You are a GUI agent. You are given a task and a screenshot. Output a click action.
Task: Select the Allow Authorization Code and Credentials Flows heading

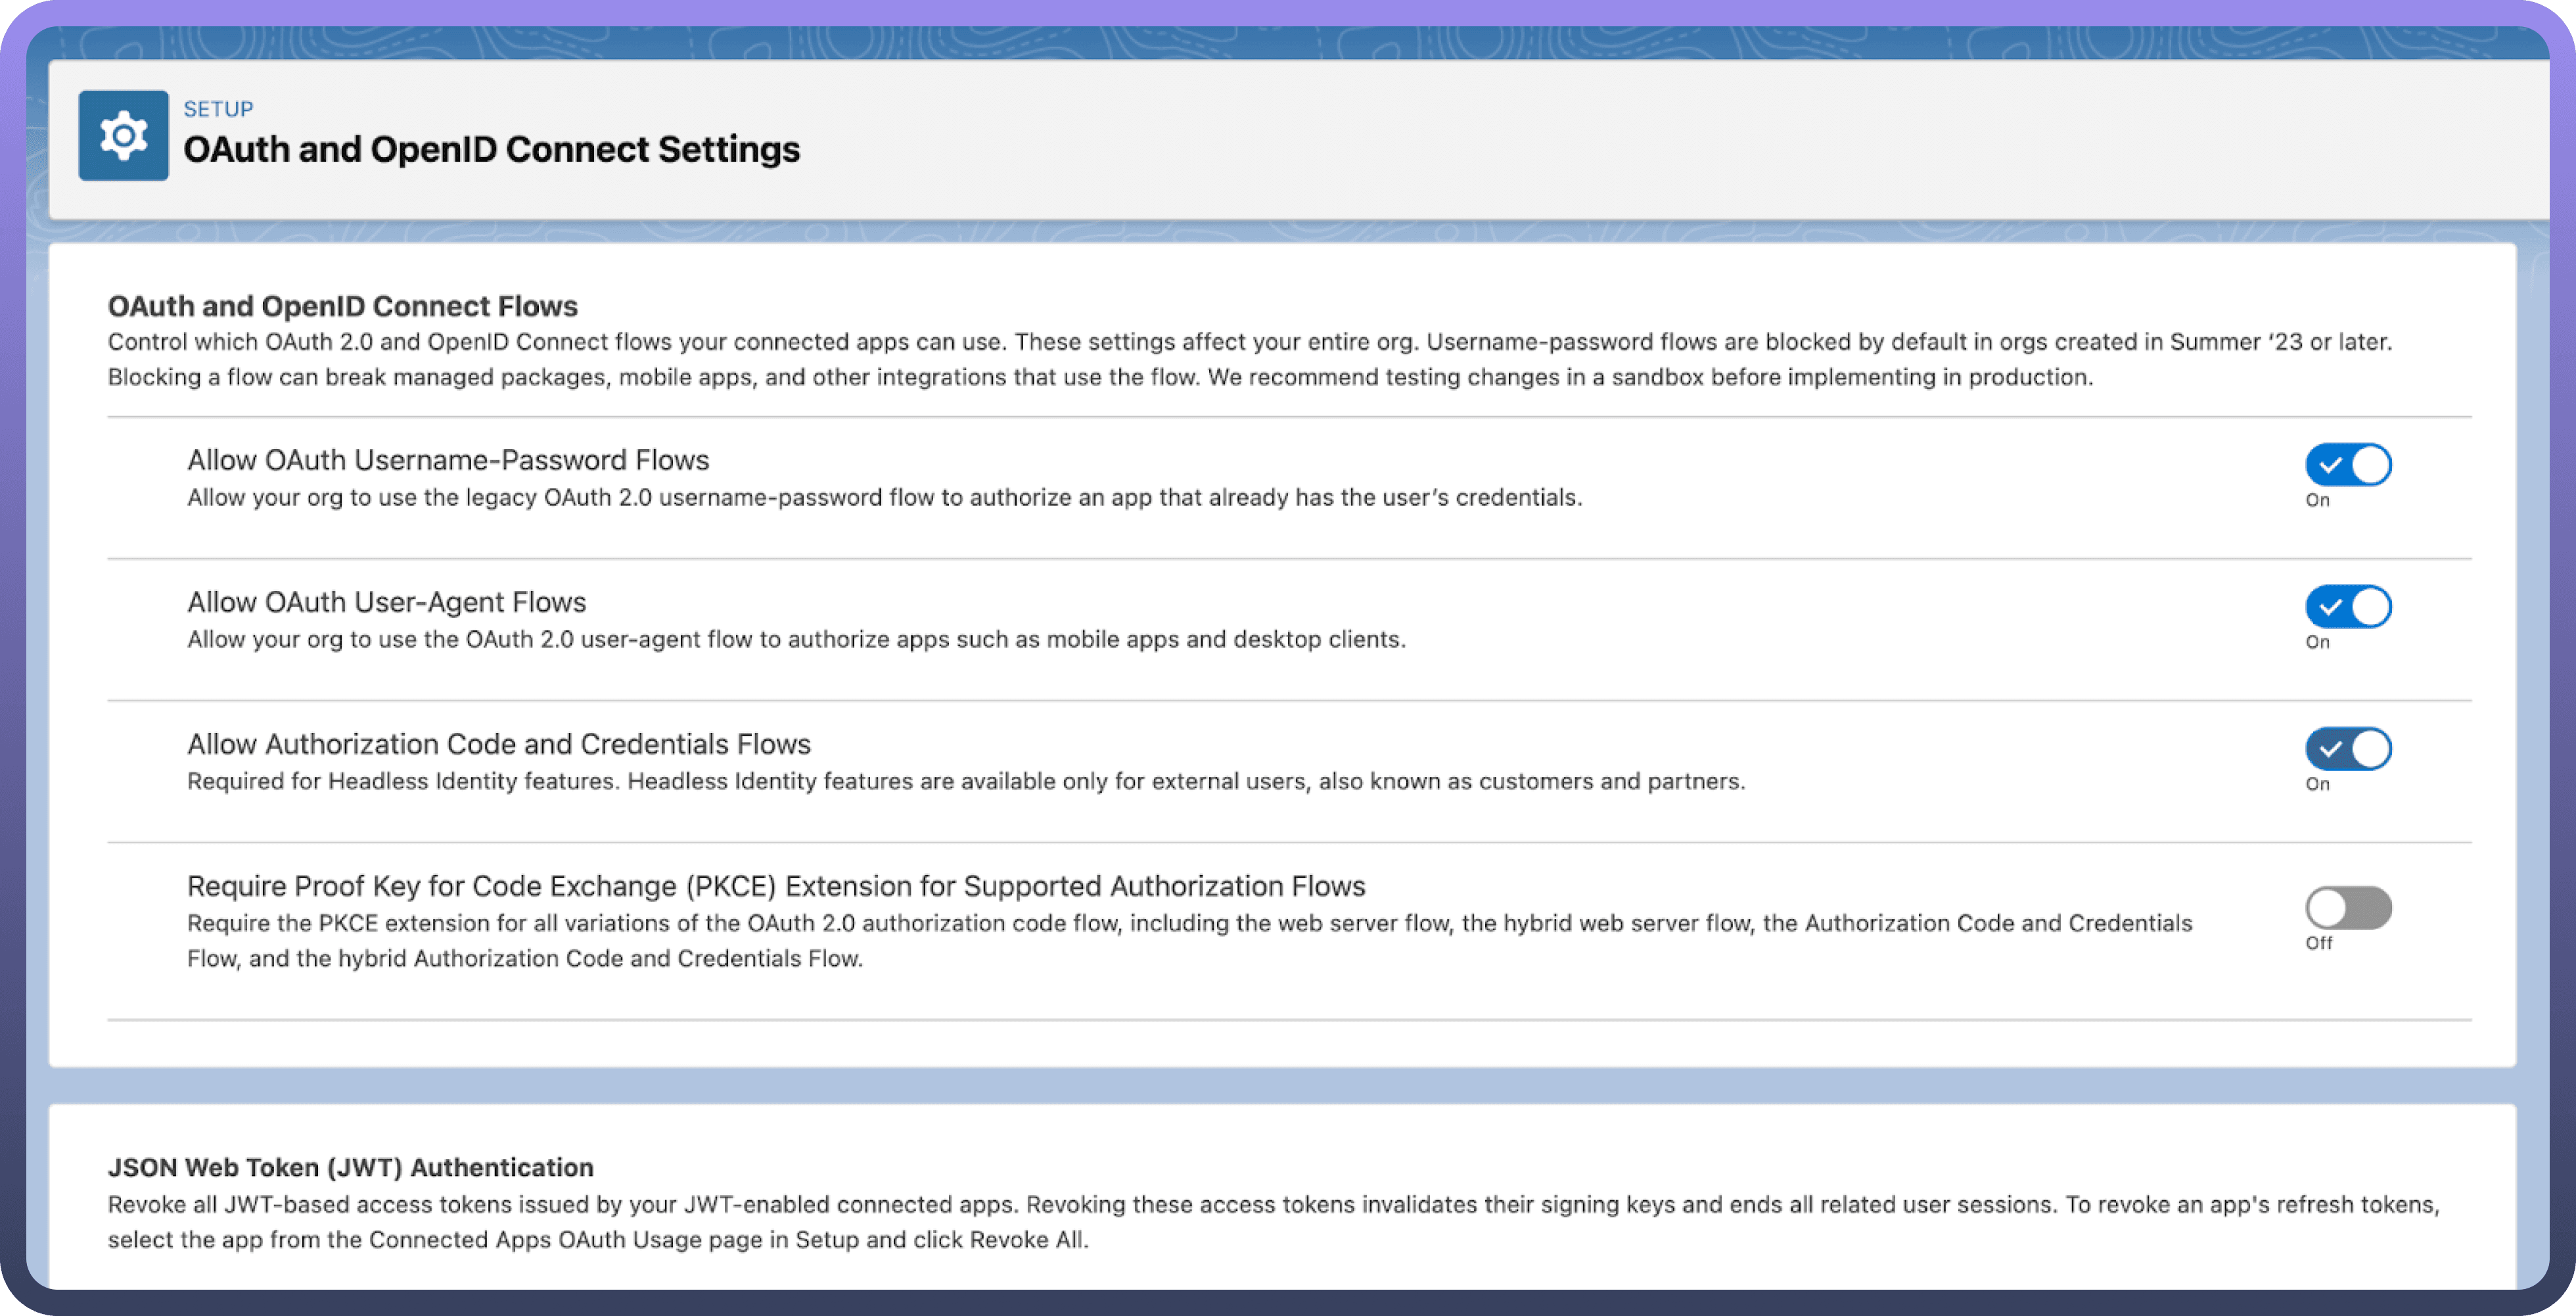tap(498, 744)
